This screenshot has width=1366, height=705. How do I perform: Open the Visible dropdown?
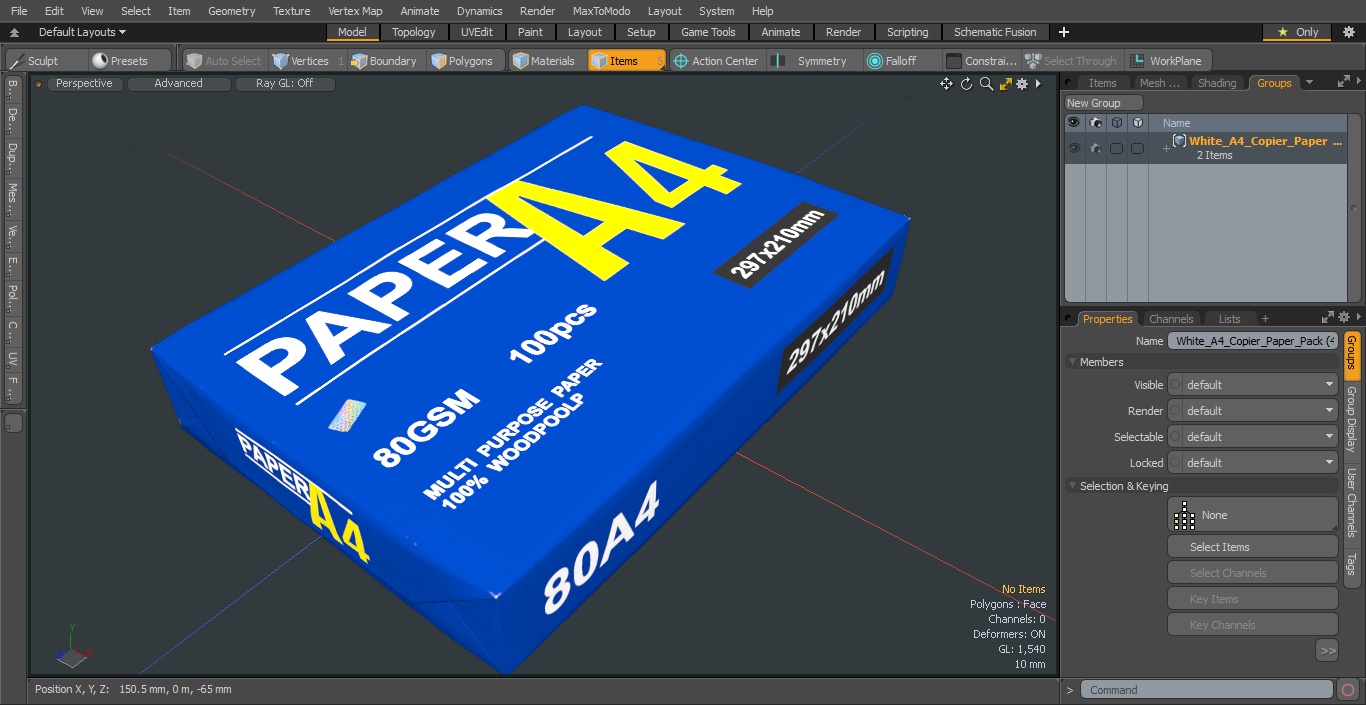pos(1253,385)
